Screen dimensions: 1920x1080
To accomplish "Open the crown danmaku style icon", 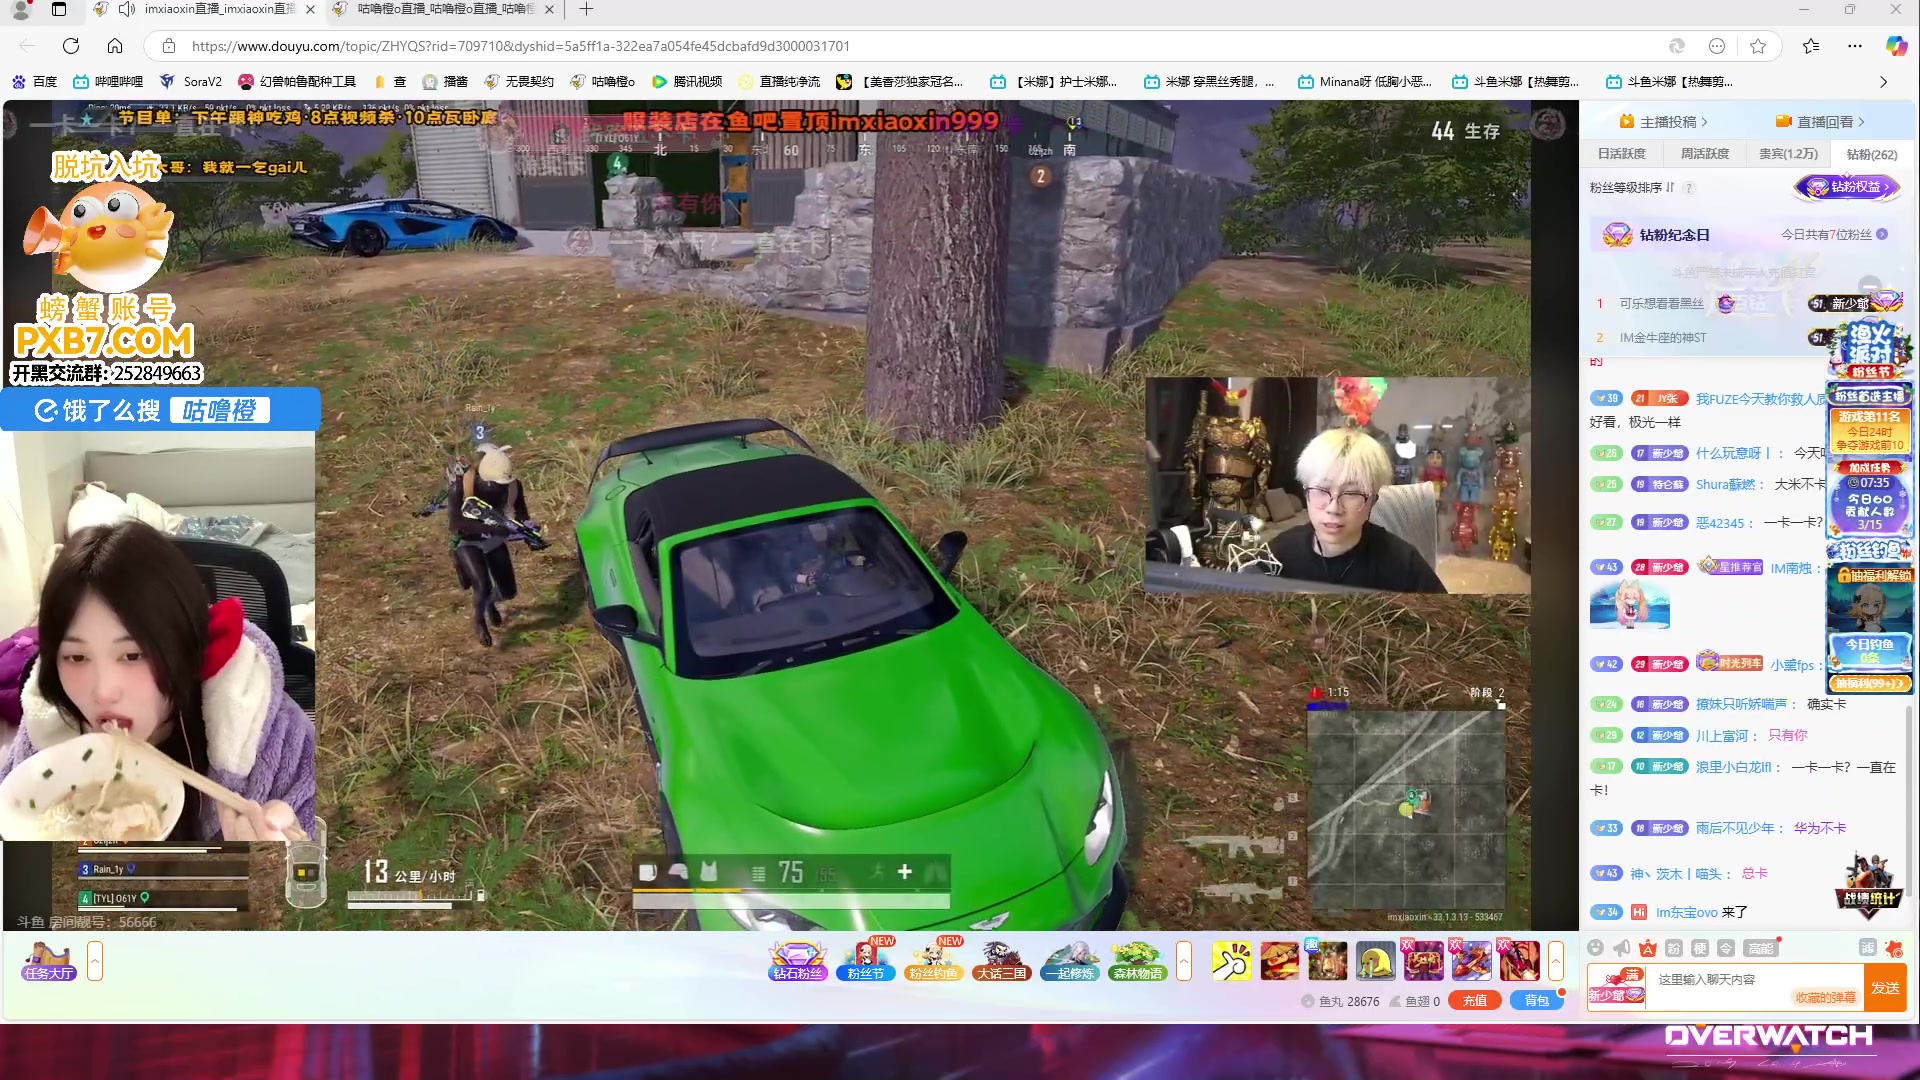I will (1647, 948).
